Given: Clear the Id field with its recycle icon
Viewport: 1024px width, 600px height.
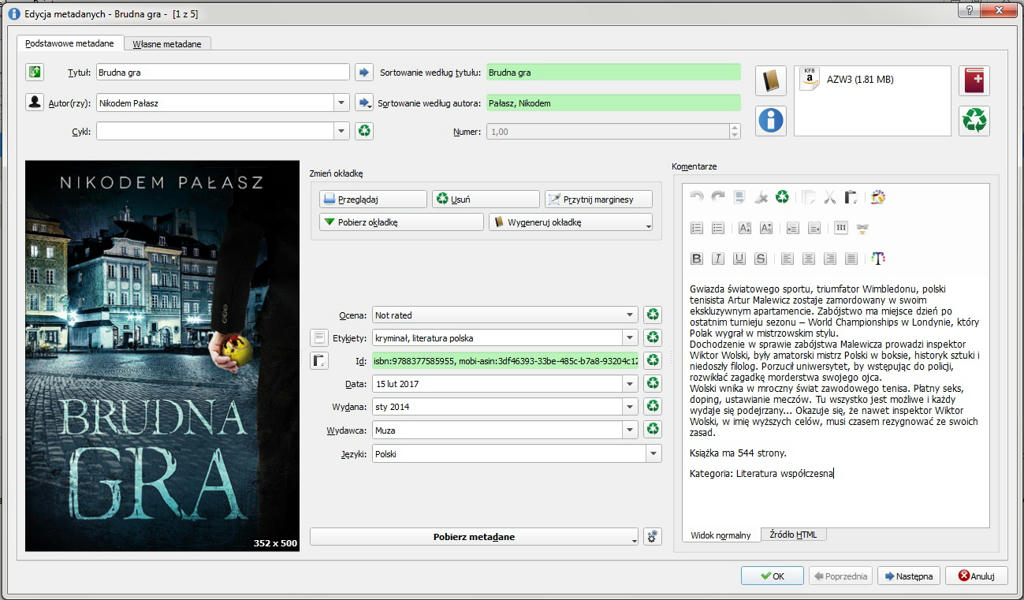Looking at the screenshot, I should [x=652, y=360].
